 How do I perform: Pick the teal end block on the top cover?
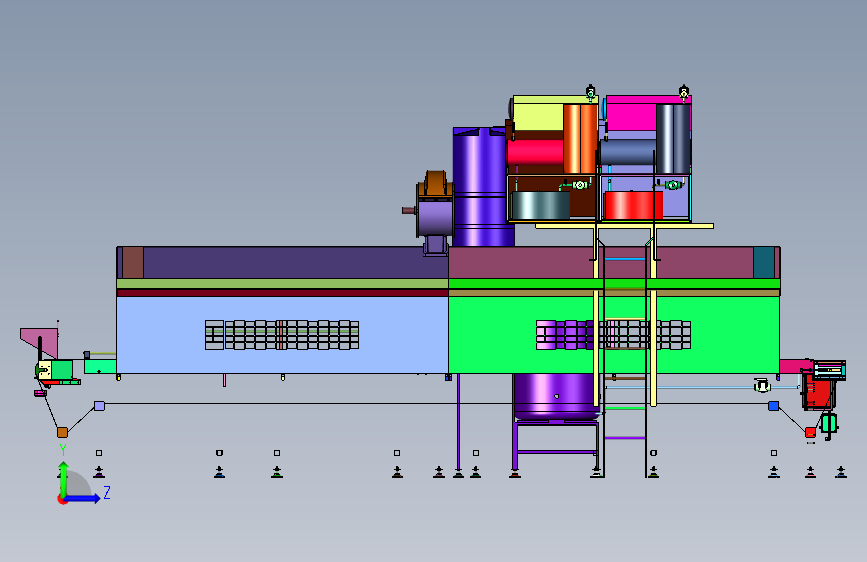coord(764,262)
